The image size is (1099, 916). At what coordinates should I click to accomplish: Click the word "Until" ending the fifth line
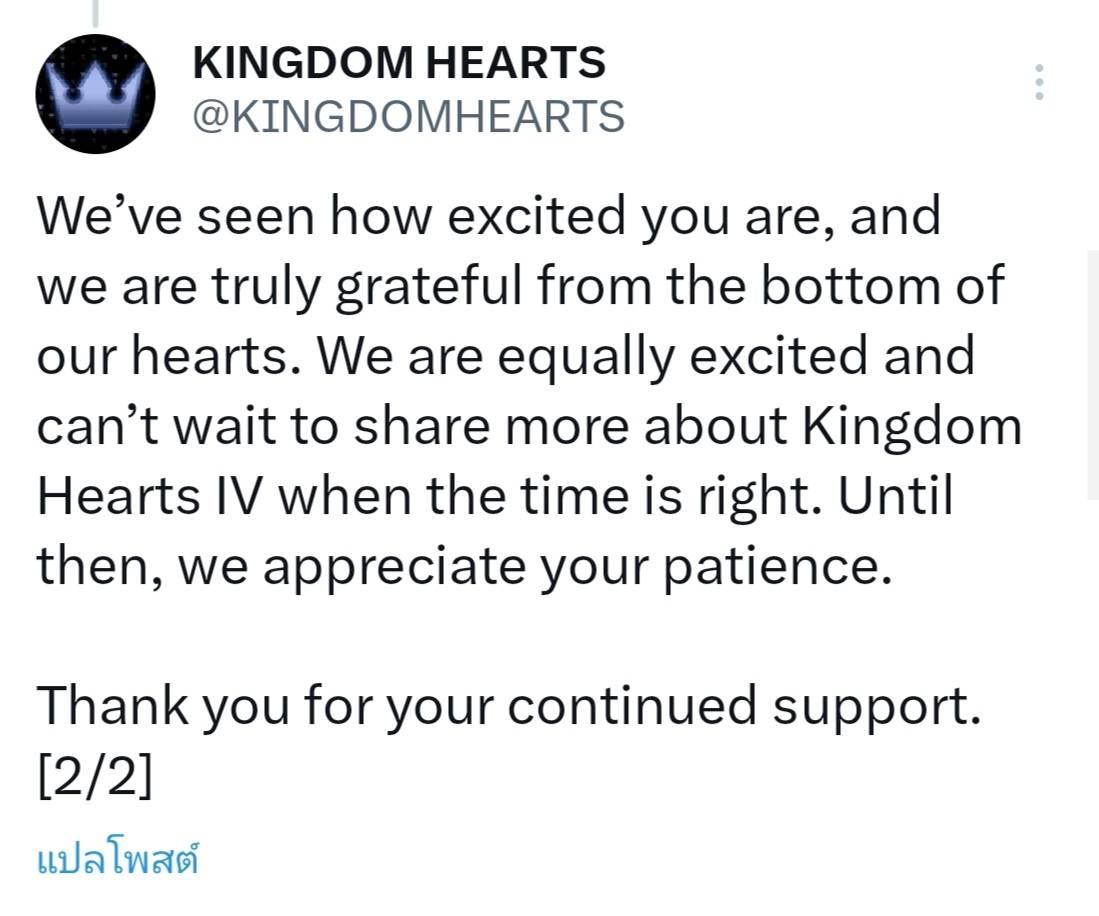coord(895,495)
